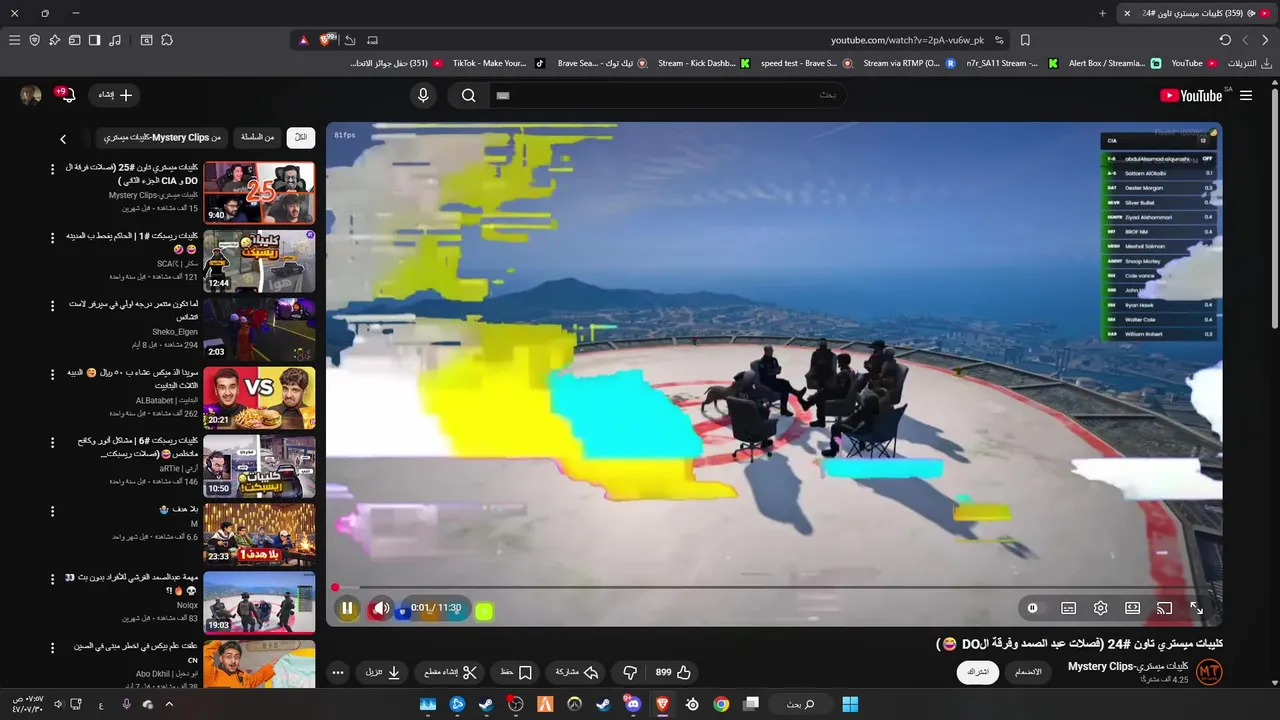The image size is (1280, 720).
Task: Open the Sheko_Elgen channel text
Action: pos(175,332)
